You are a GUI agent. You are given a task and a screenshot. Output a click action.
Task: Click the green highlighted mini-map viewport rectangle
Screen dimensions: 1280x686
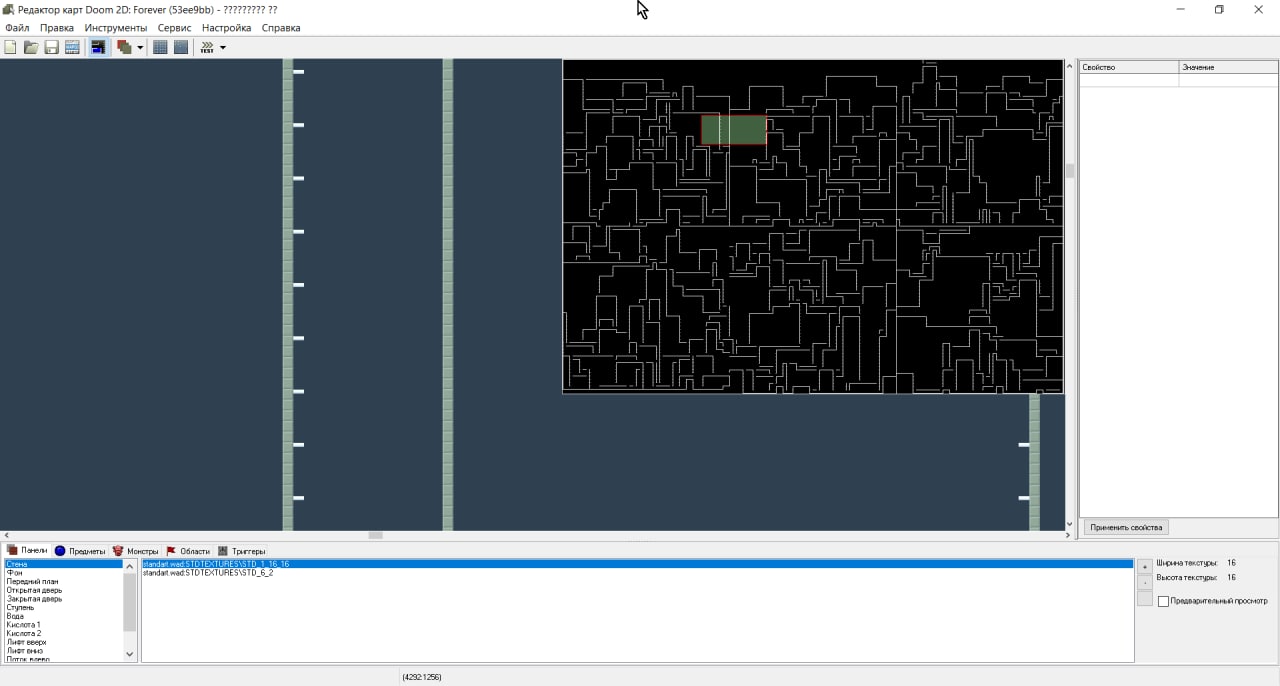coord(734,130)
